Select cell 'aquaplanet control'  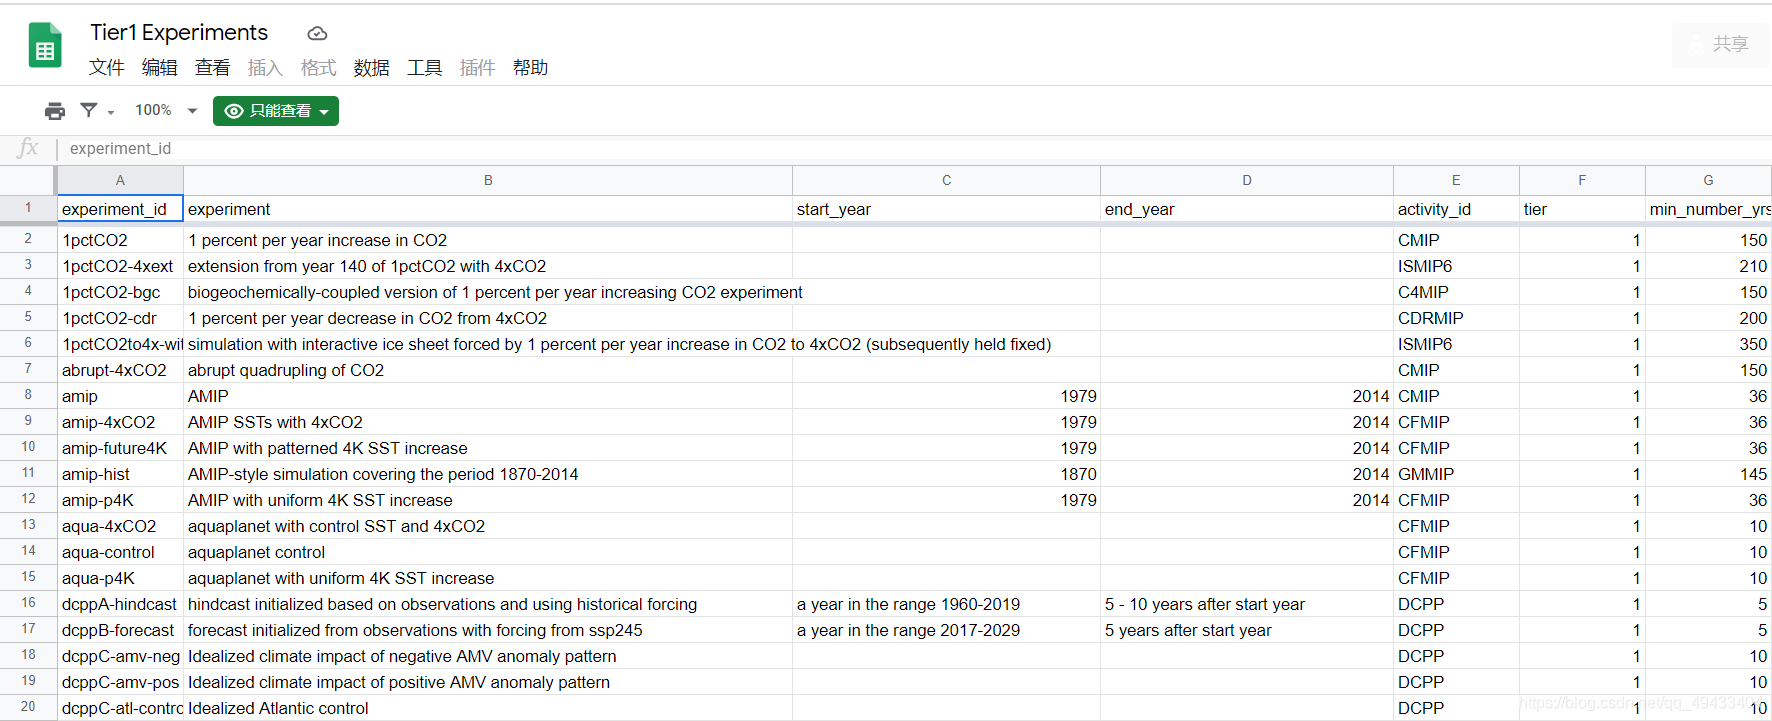(x=488, y=552)
